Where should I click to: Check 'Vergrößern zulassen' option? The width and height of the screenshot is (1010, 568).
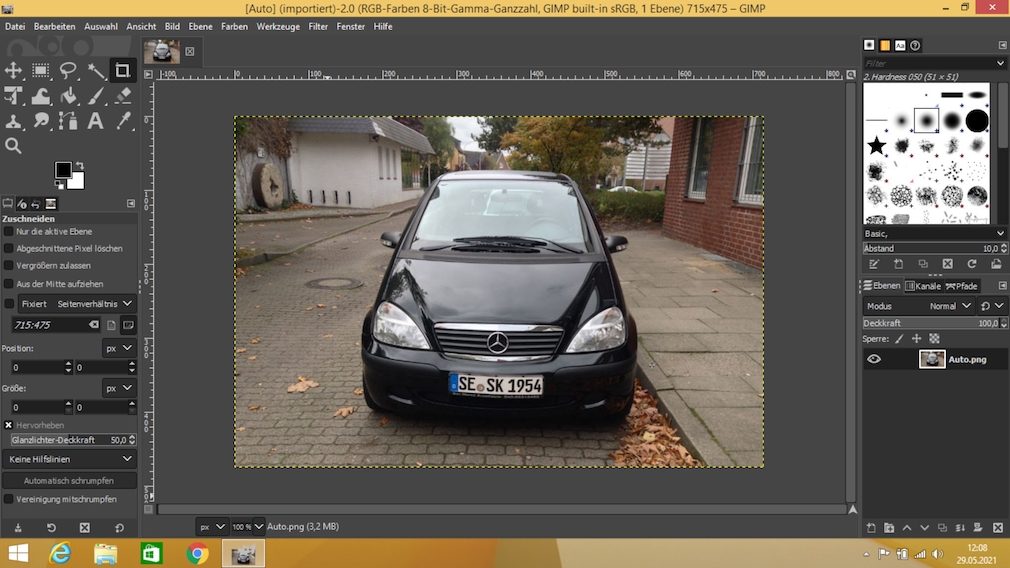coord(9,265)
